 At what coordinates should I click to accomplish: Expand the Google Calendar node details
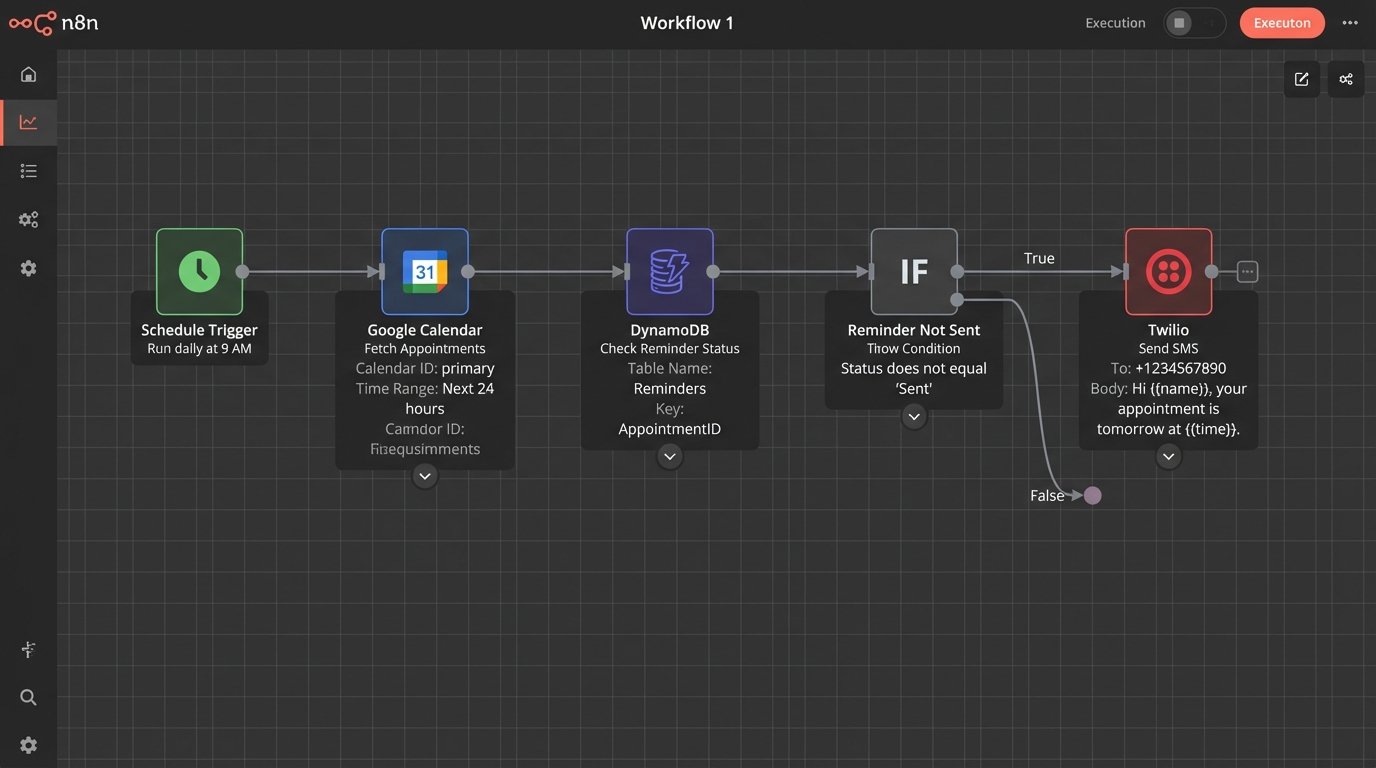(x=424, y=476)
